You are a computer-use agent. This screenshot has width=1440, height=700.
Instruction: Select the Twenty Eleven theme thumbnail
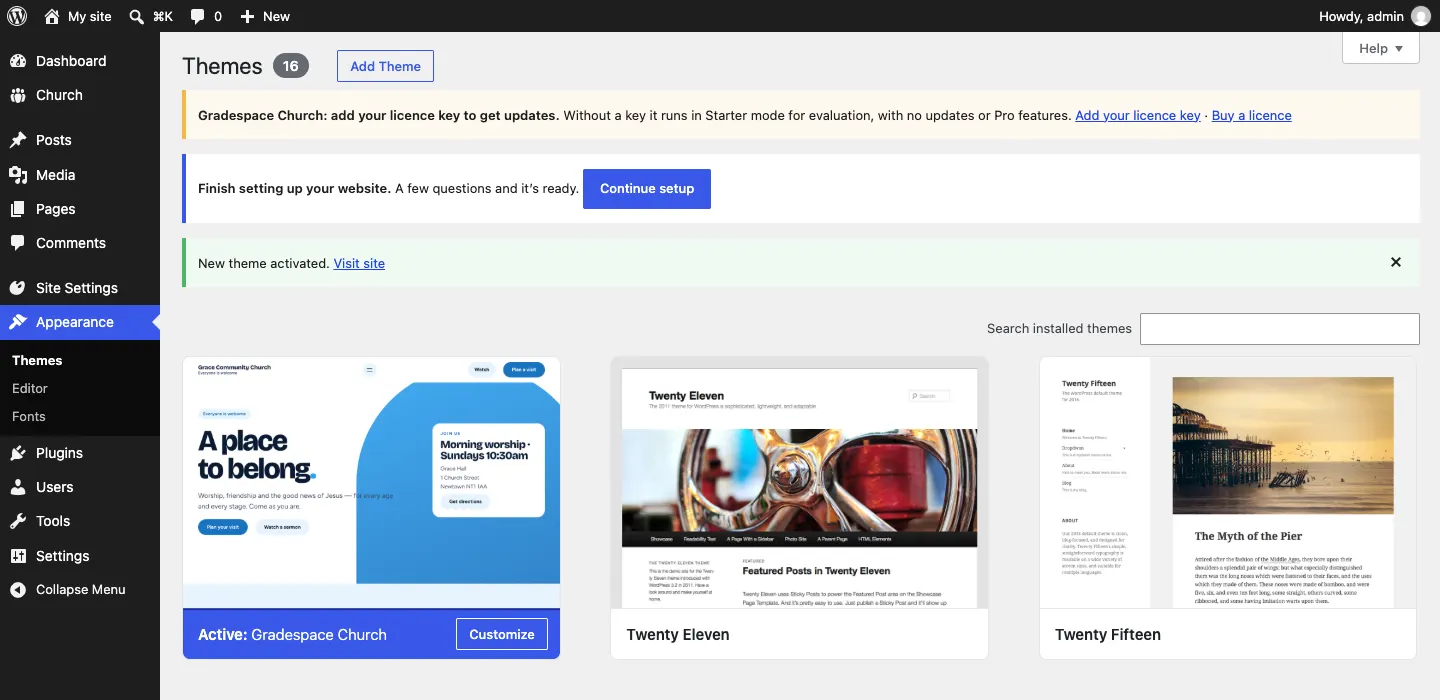(x=799, y=483)
